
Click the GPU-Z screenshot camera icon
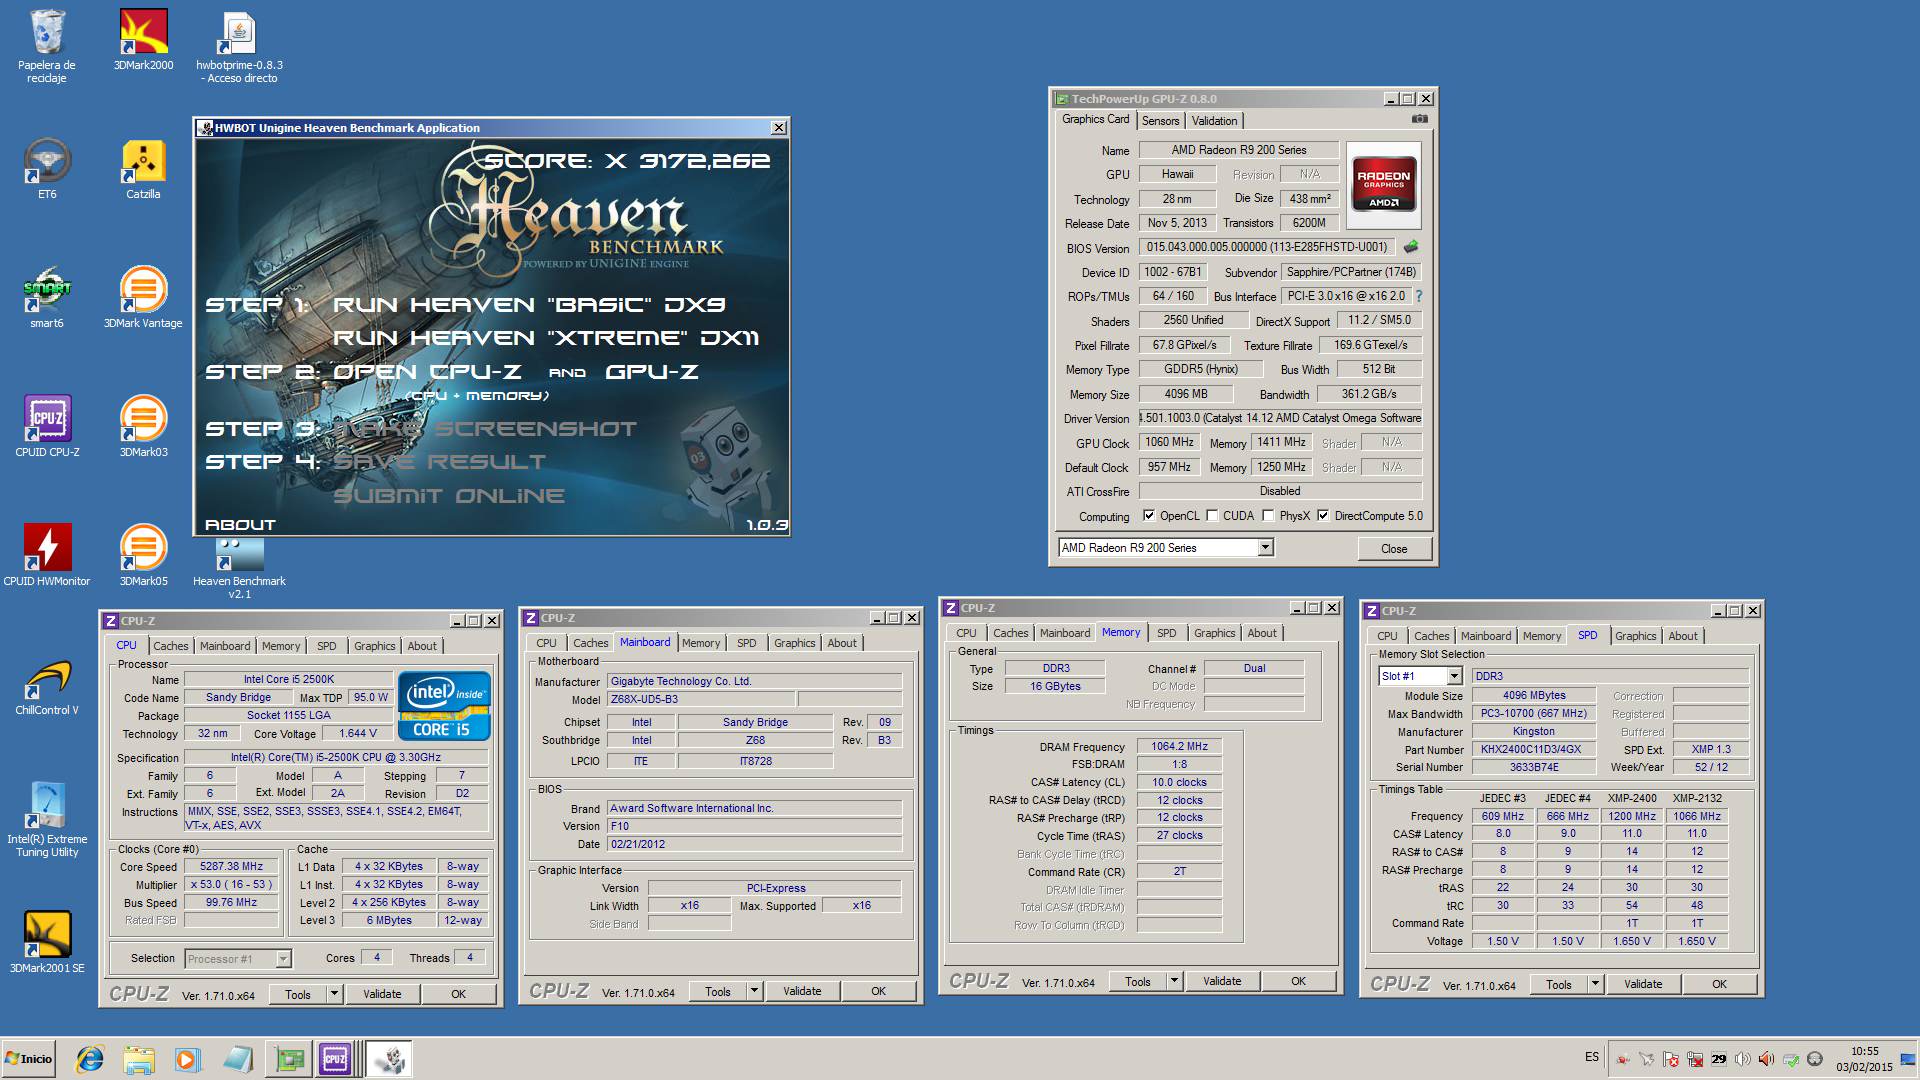1419,119
